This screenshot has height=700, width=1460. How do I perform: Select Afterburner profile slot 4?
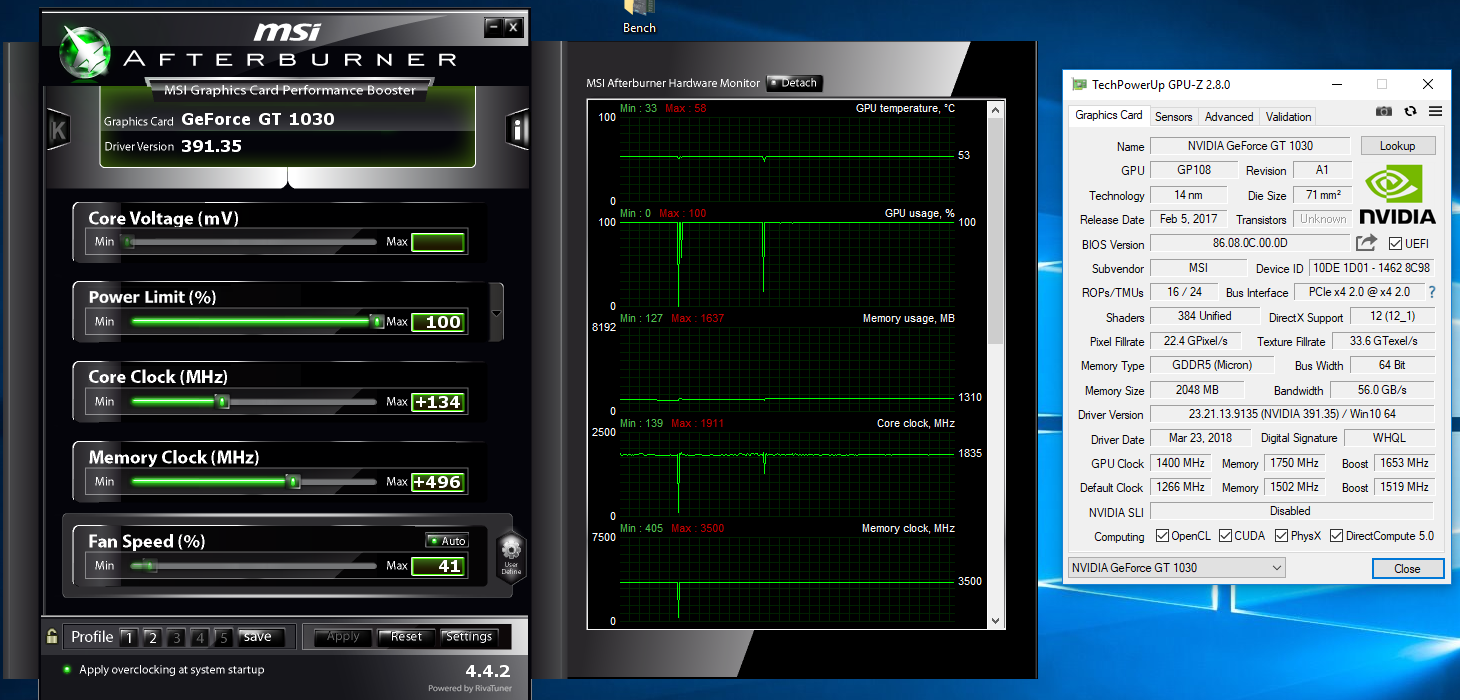(x=200, y=637)
